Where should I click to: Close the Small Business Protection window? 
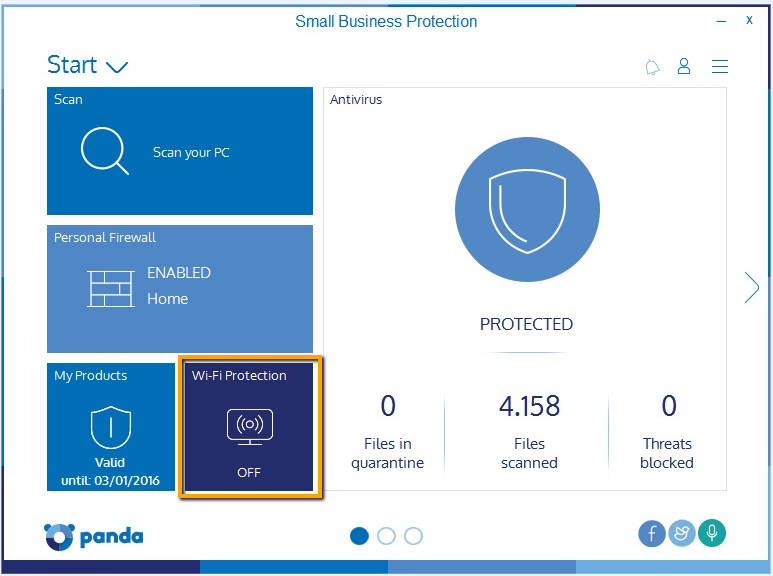point(749,20)
